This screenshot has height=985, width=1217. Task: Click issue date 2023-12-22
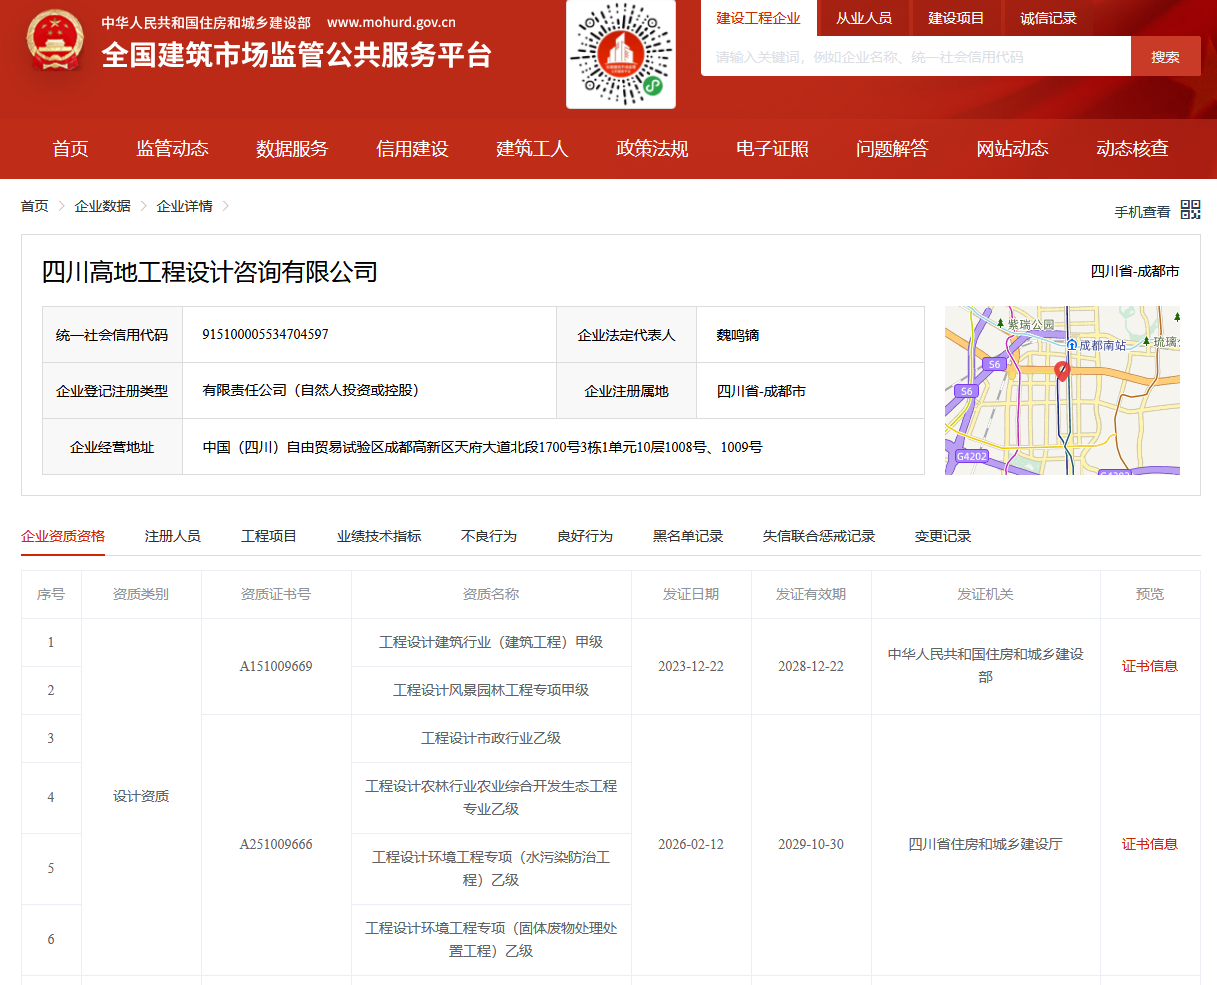pyautogui.click(x=691, y=666)
